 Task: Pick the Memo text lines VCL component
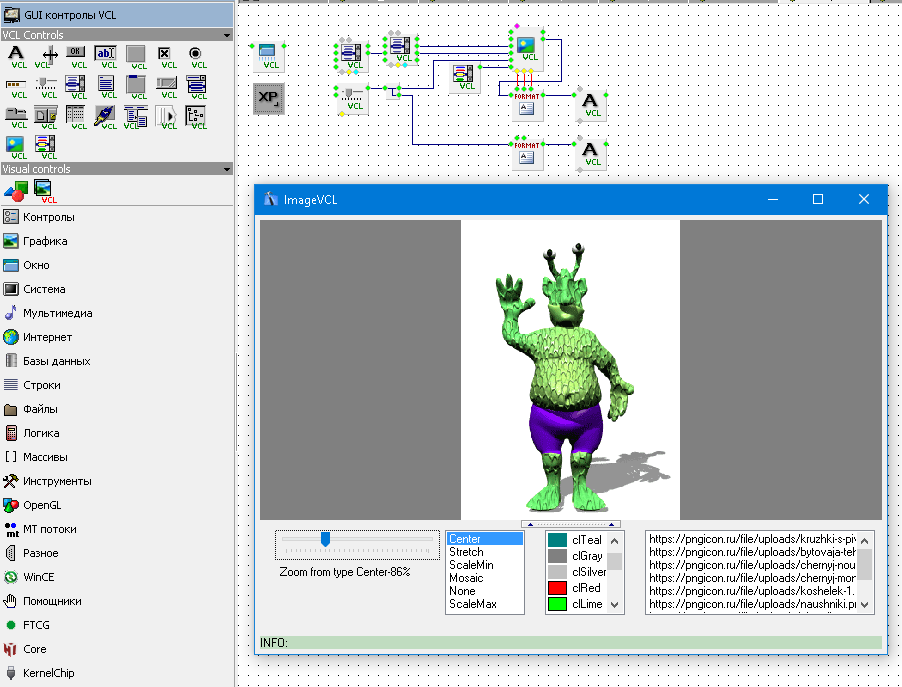click(106, 87)
